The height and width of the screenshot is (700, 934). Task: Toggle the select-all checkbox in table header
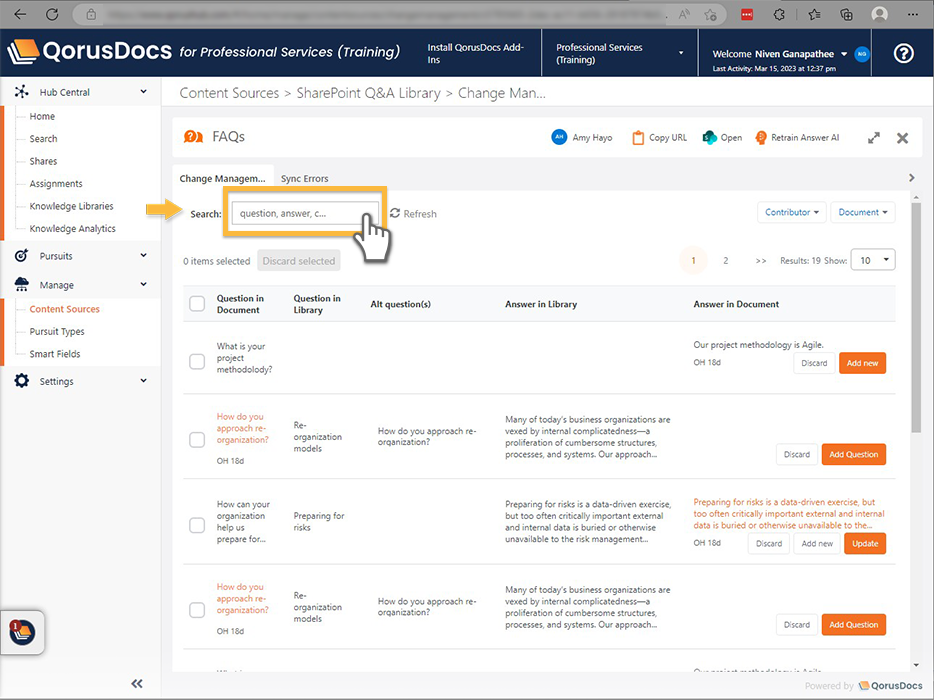point(197,303)
